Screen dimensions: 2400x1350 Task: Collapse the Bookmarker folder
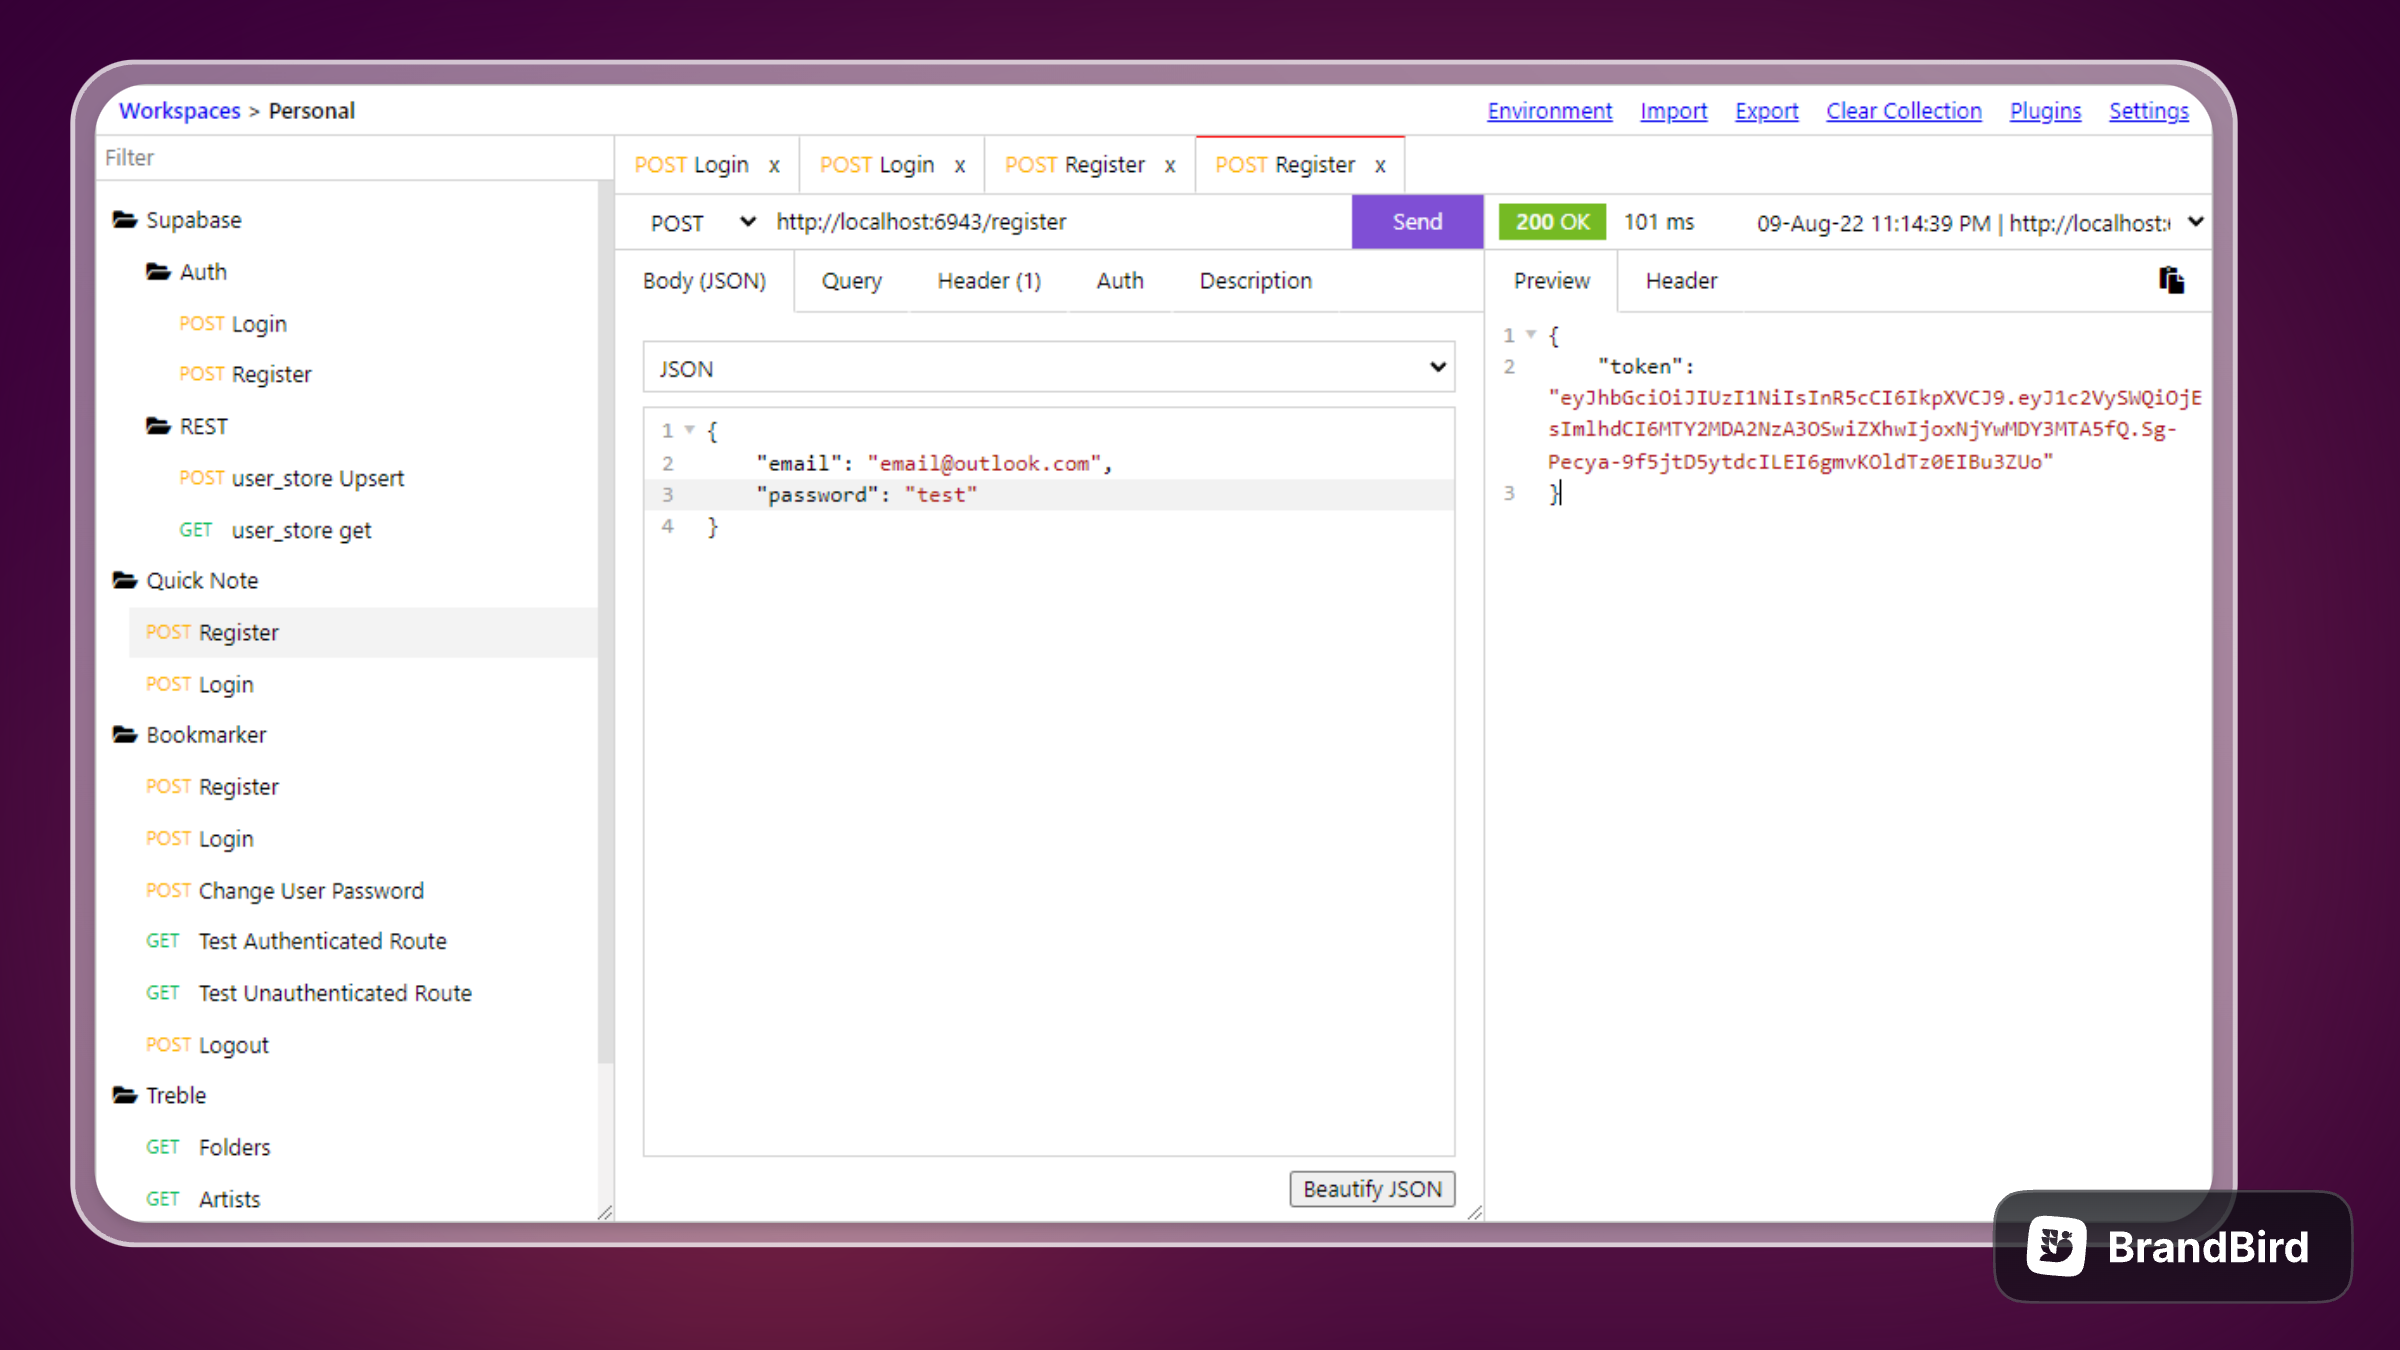[x=125, y=735]
